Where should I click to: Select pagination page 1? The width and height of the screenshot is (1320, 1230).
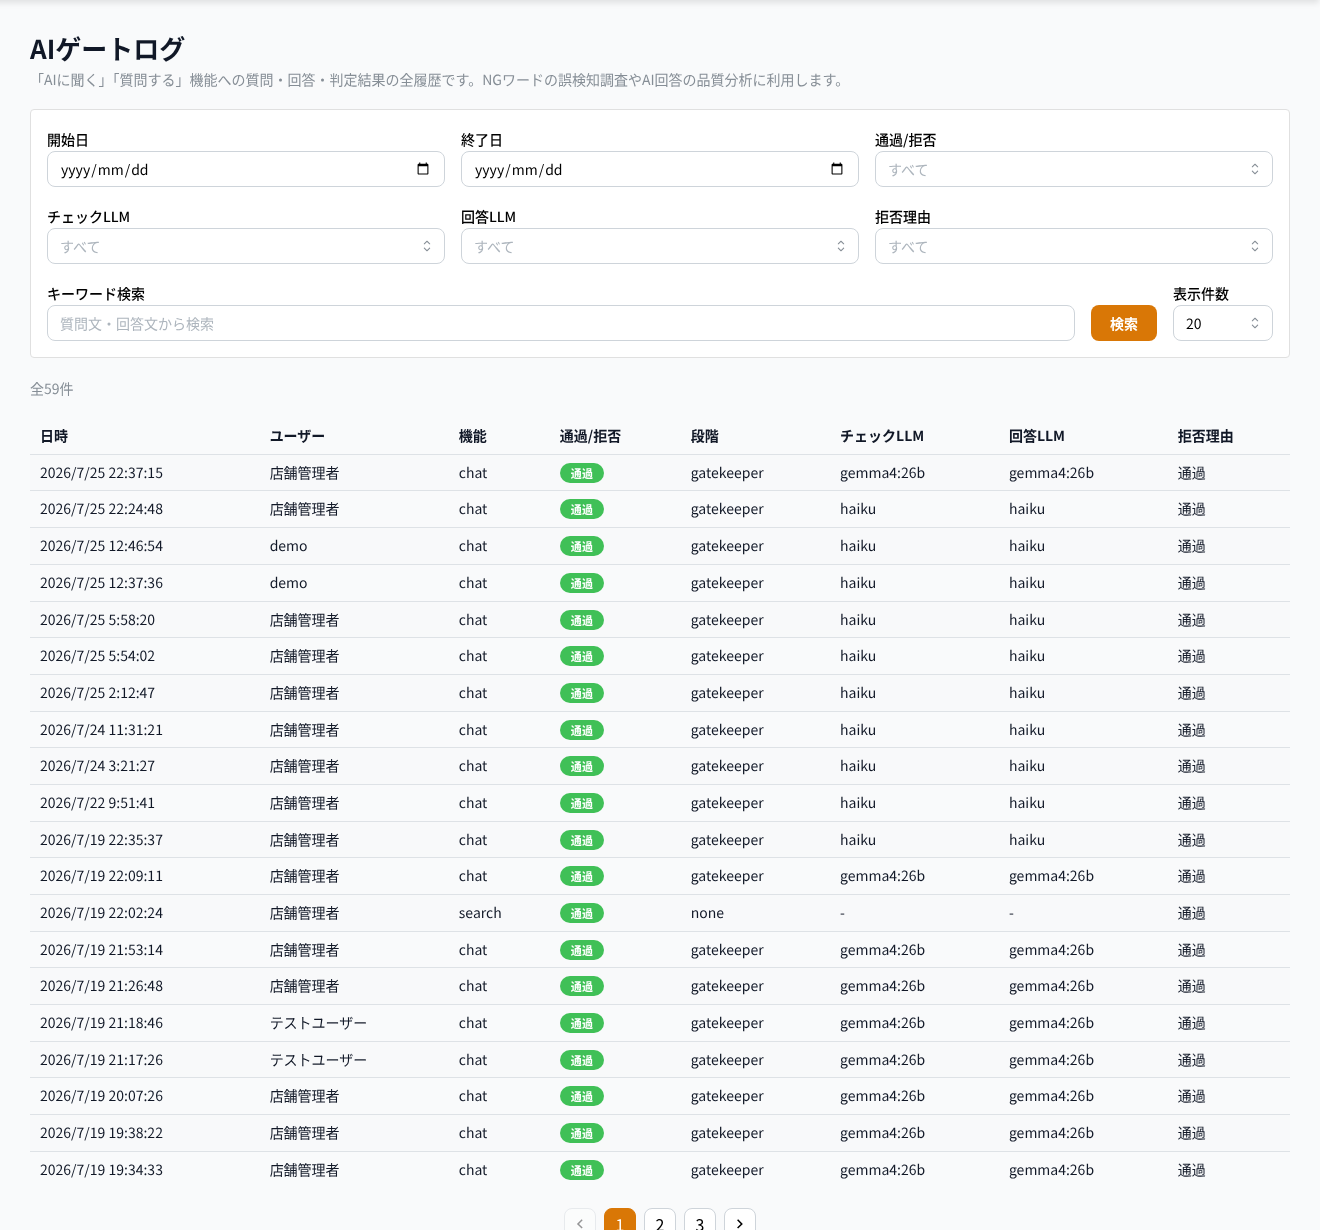point(620,1221)
